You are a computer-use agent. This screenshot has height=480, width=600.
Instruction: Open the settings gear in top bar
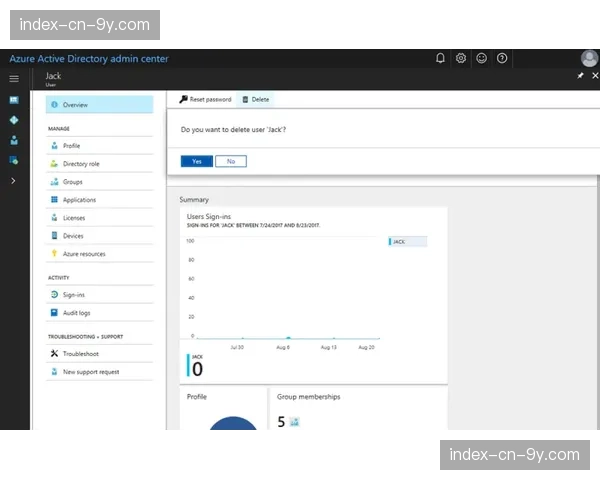(x=461, y=58)
